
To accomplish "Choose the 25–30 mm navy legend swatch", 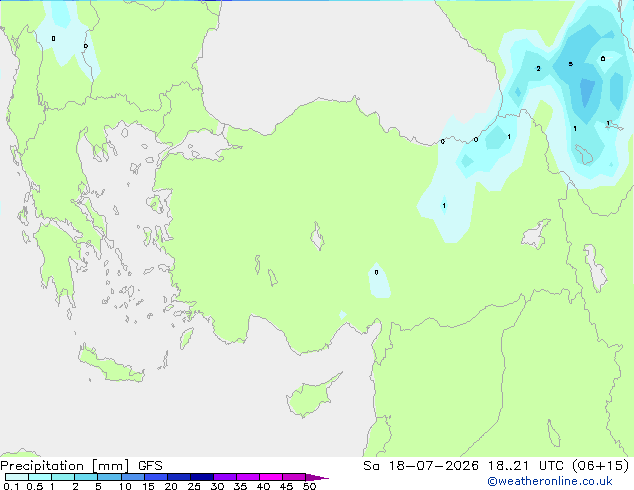I will 202,477.
